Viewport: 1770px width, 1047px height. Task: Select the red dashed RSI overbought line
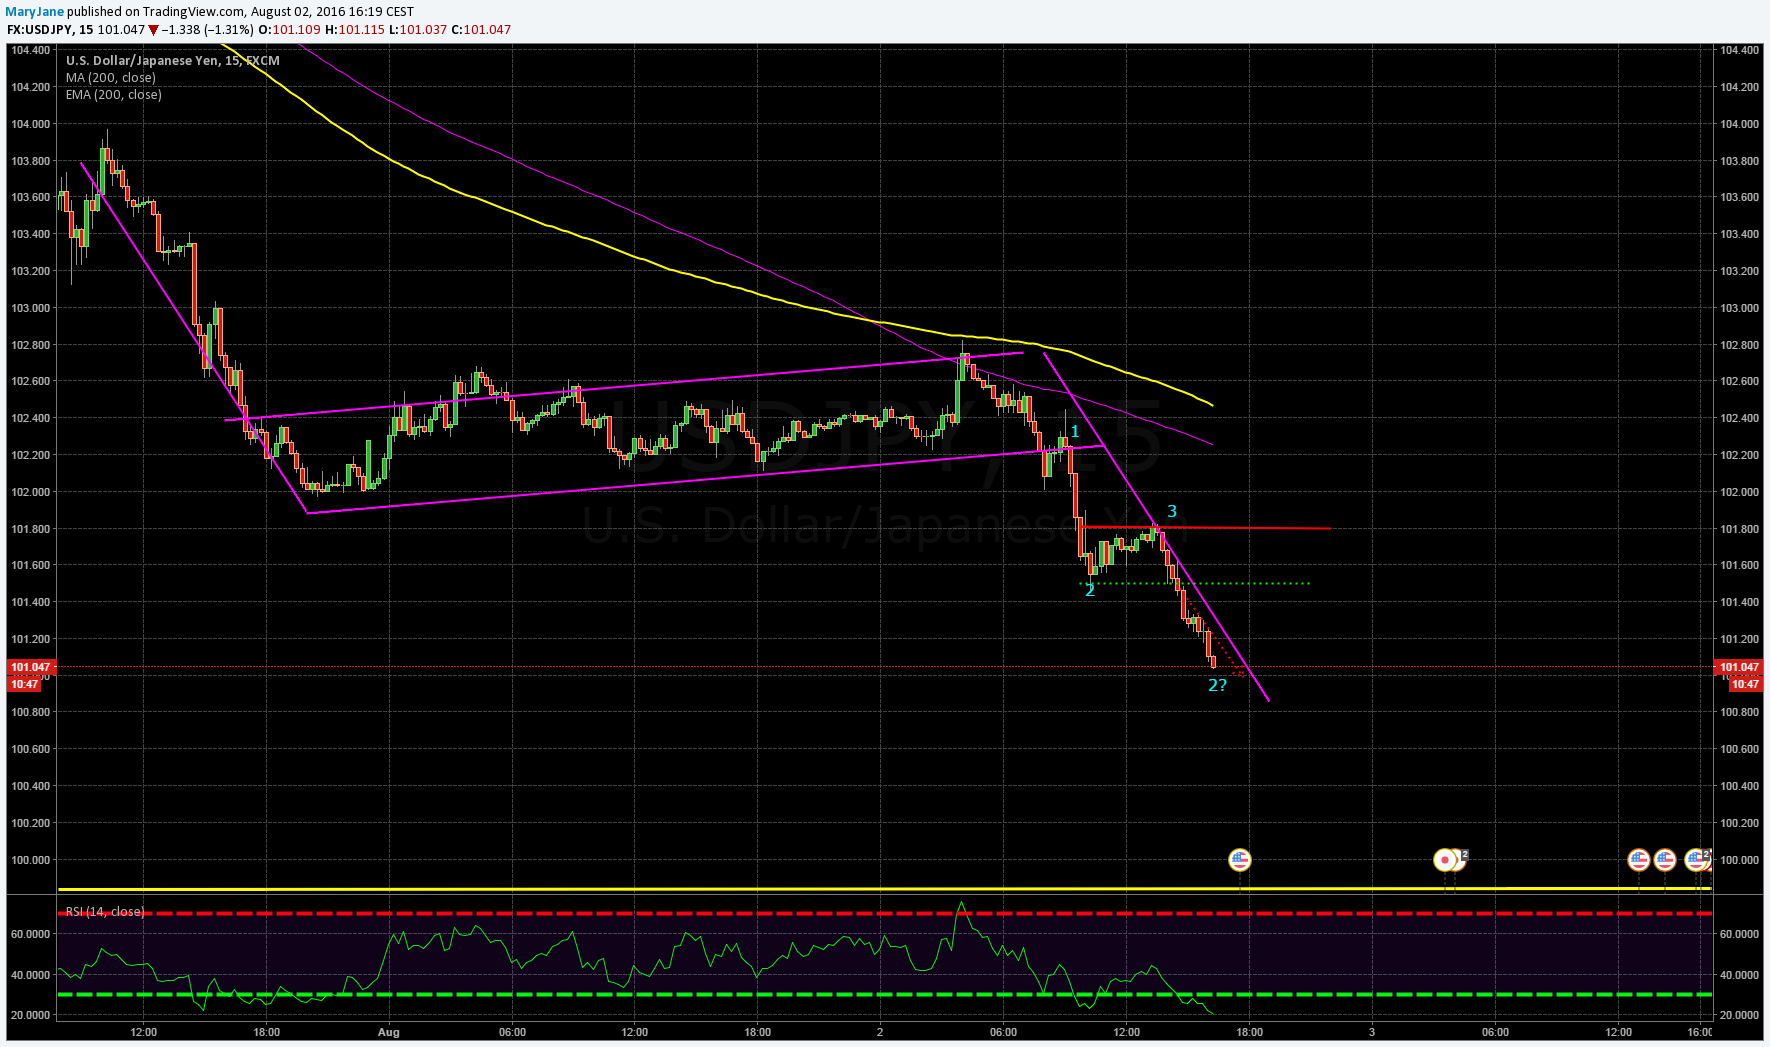pyautogui.click(x=884, y=913)
